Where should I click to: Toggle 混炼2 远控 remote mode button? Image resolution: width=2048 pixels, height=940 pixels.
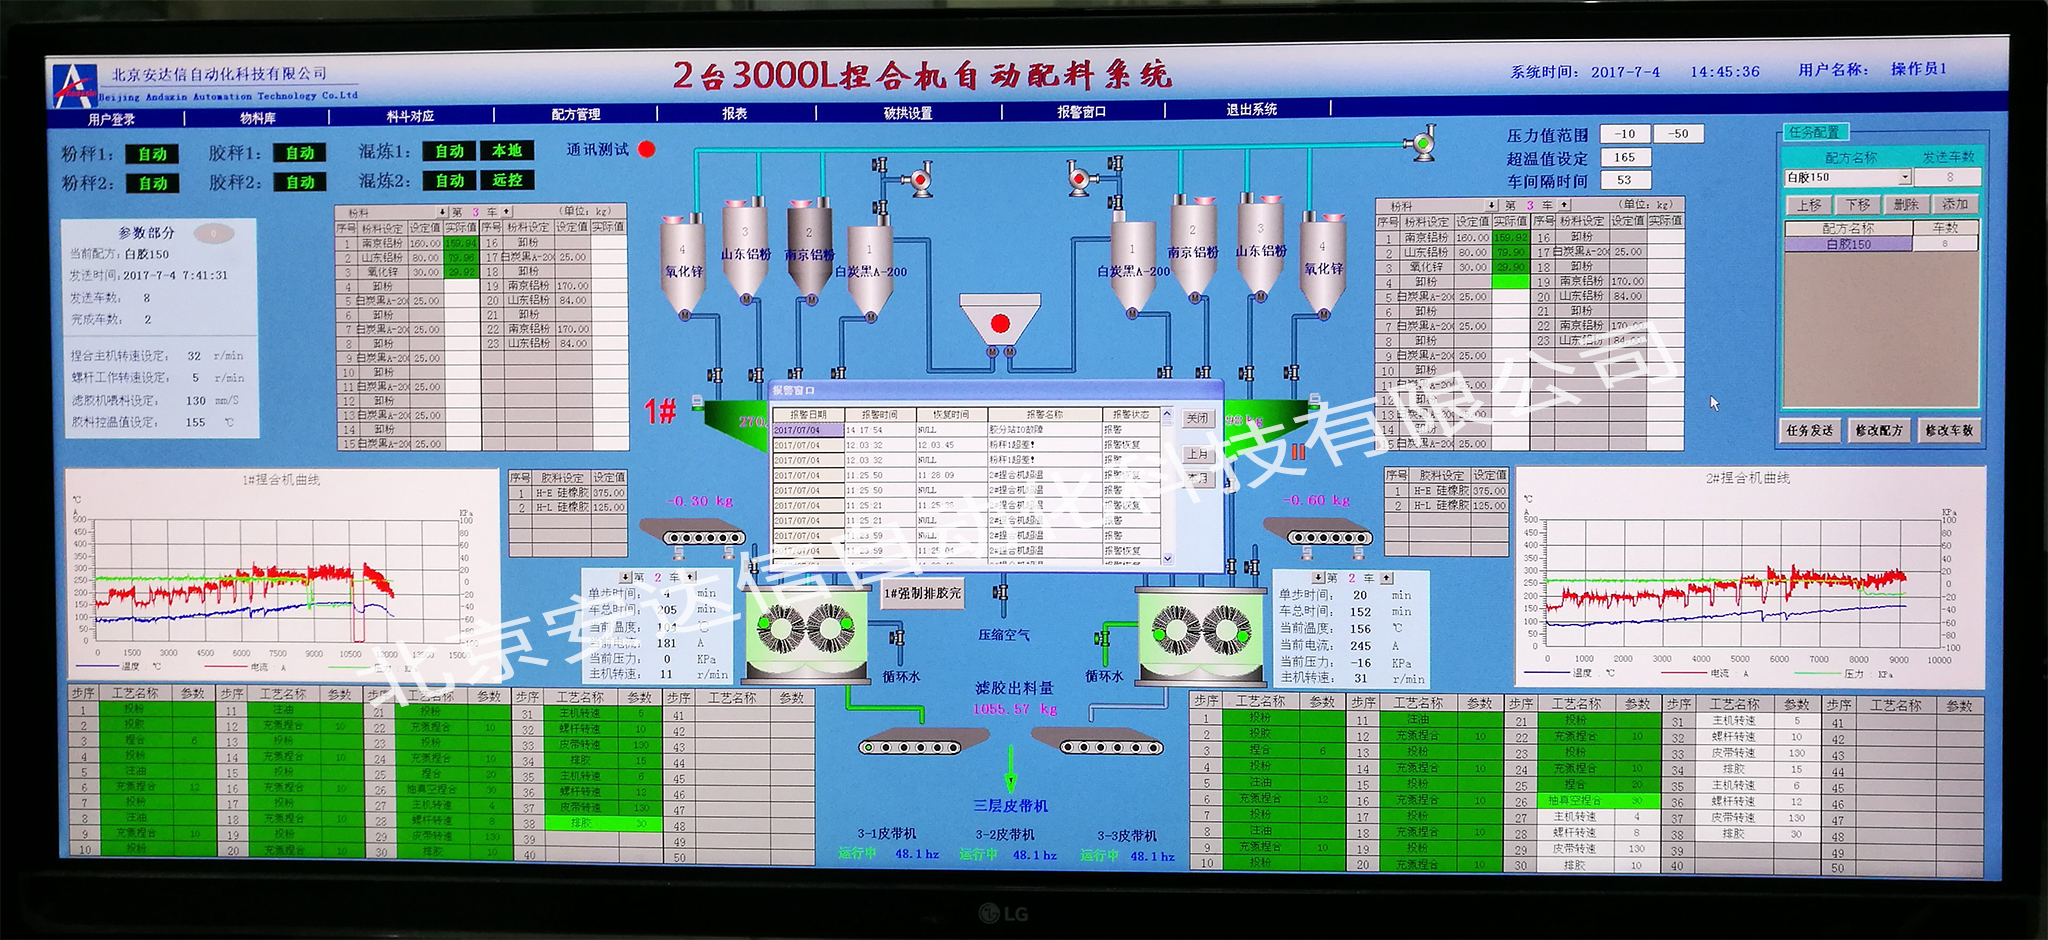pos(507,181)
